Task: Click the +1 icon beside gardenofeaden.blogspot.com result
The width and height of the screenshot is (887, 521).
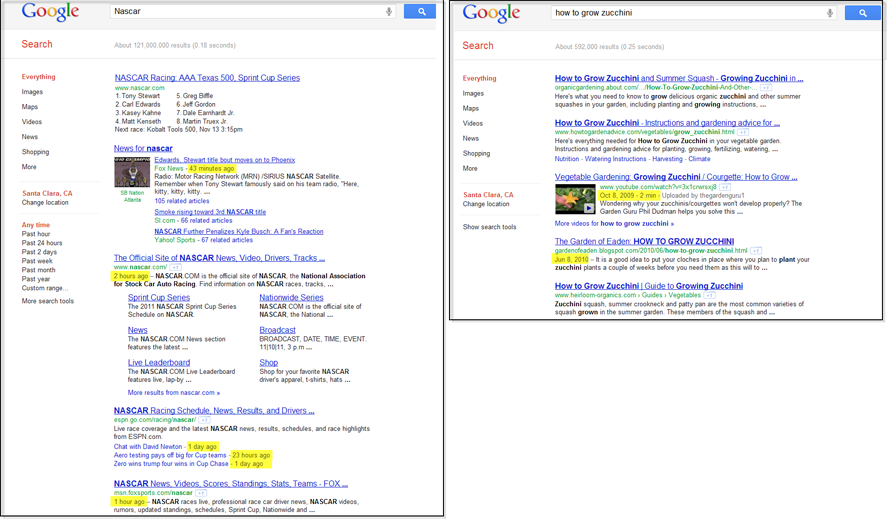Action: 756,250
